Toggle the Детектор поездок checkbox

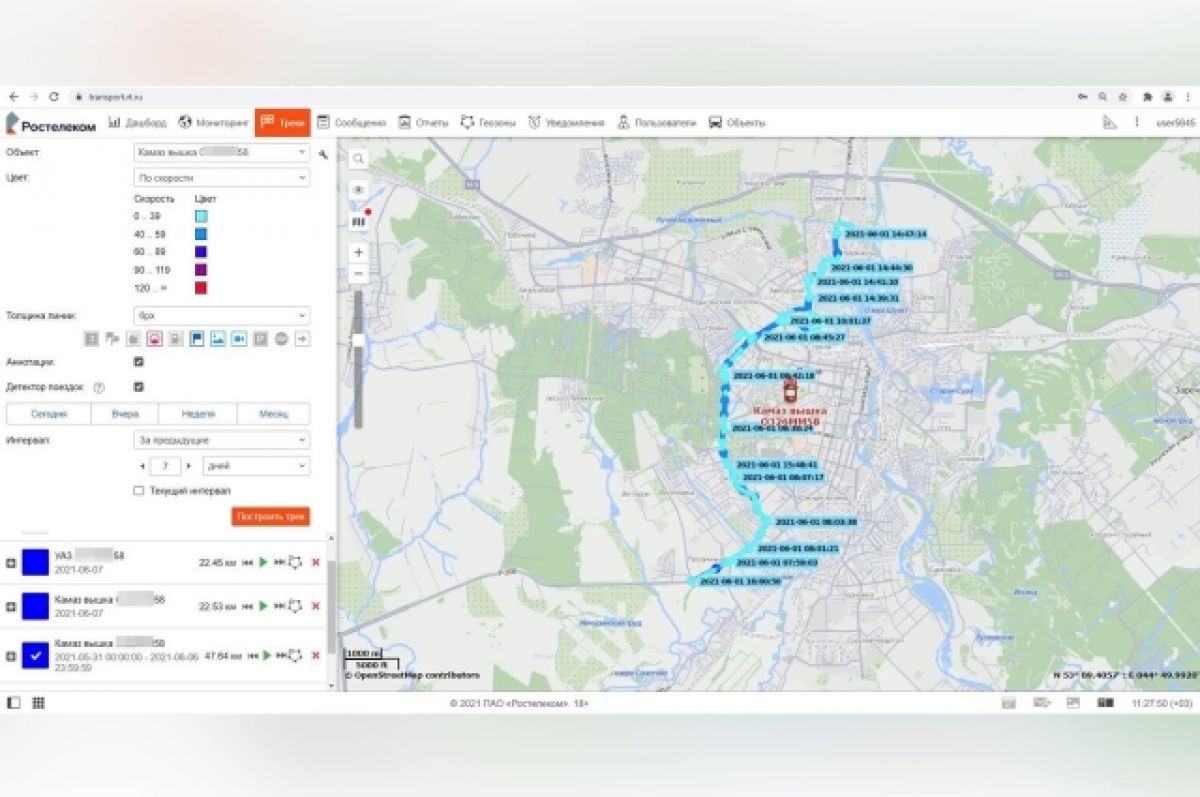click(x=139, y=386)
